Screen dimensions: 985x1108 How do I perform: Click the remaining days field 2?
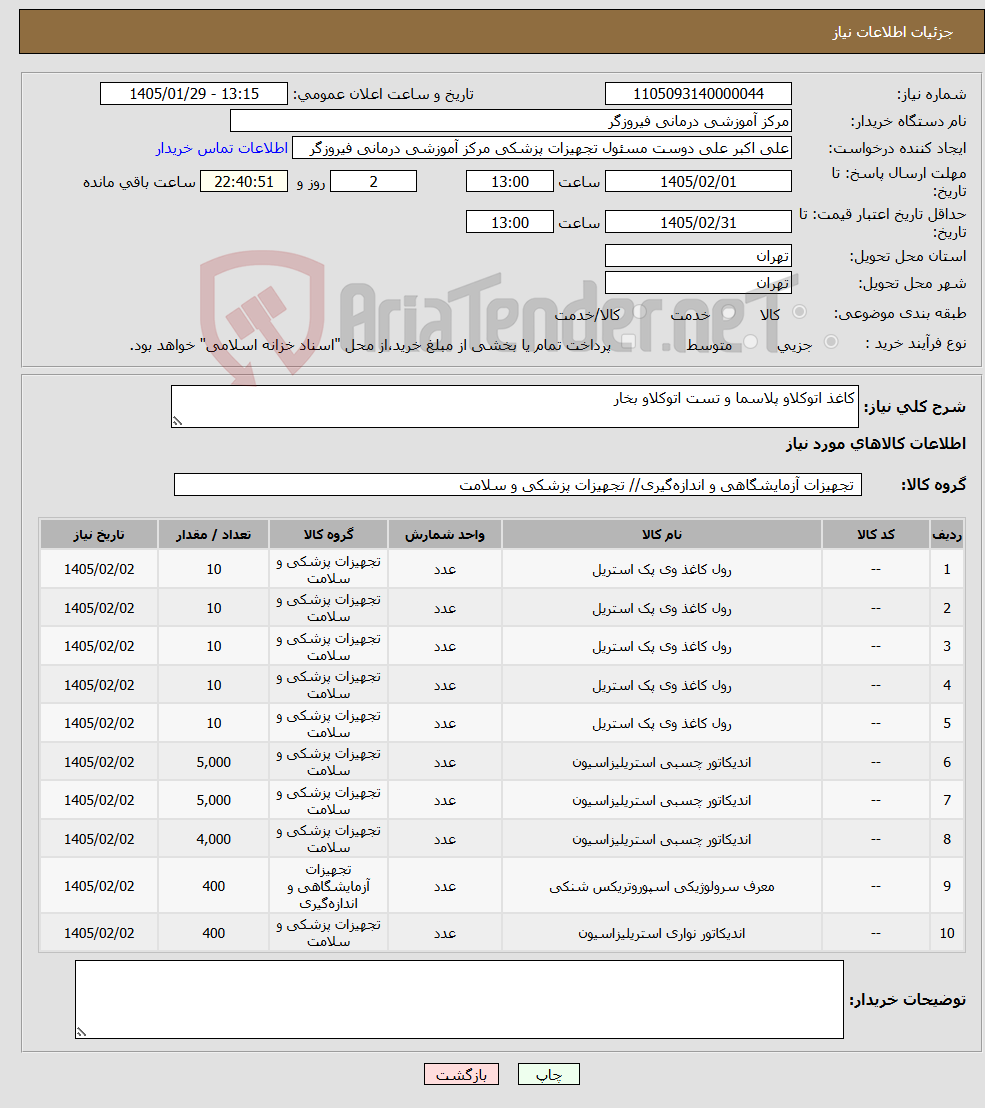click(373, 182)
